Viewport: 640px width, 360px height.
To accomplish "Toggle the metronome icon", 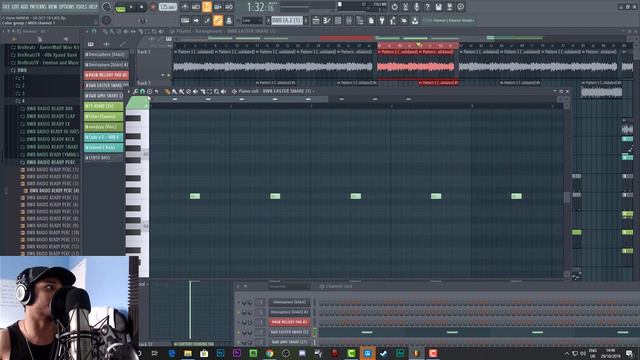I will [185, 7].
